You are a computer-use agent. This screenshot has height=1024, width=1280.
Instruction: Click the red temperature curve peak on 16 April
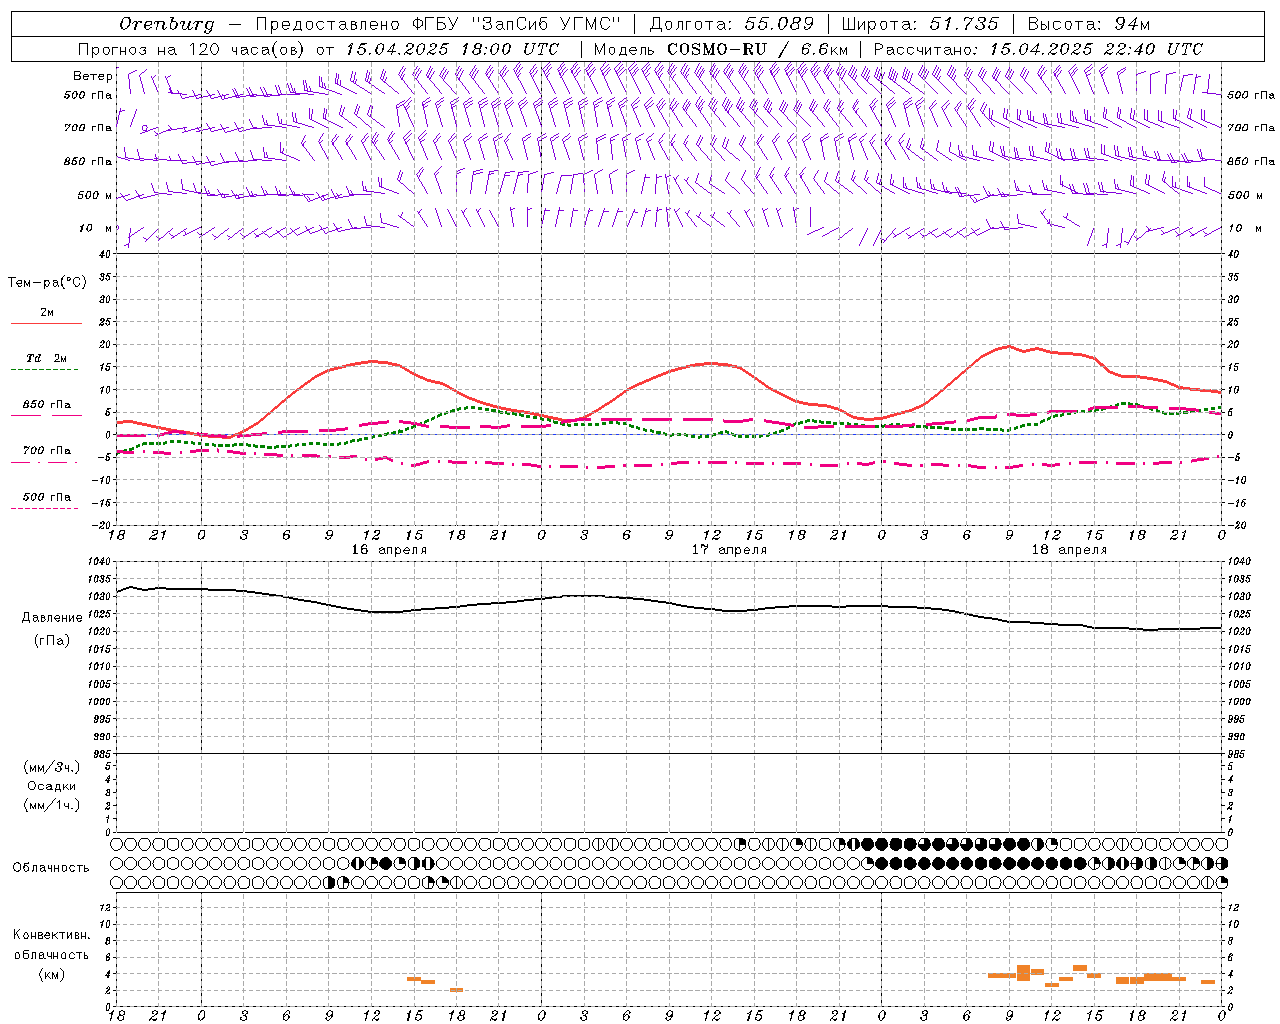point(373,361)
